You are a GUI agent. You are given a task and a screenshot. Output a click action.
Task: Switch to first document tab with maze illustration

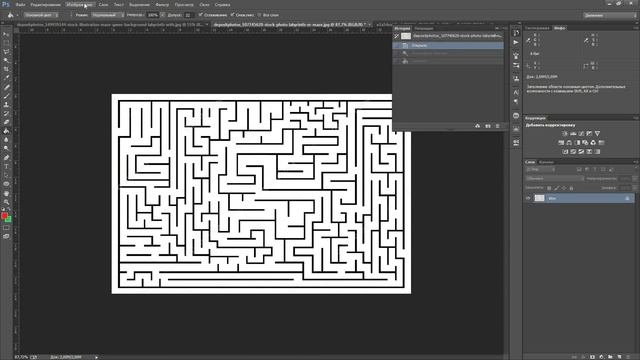coord(110,24)
